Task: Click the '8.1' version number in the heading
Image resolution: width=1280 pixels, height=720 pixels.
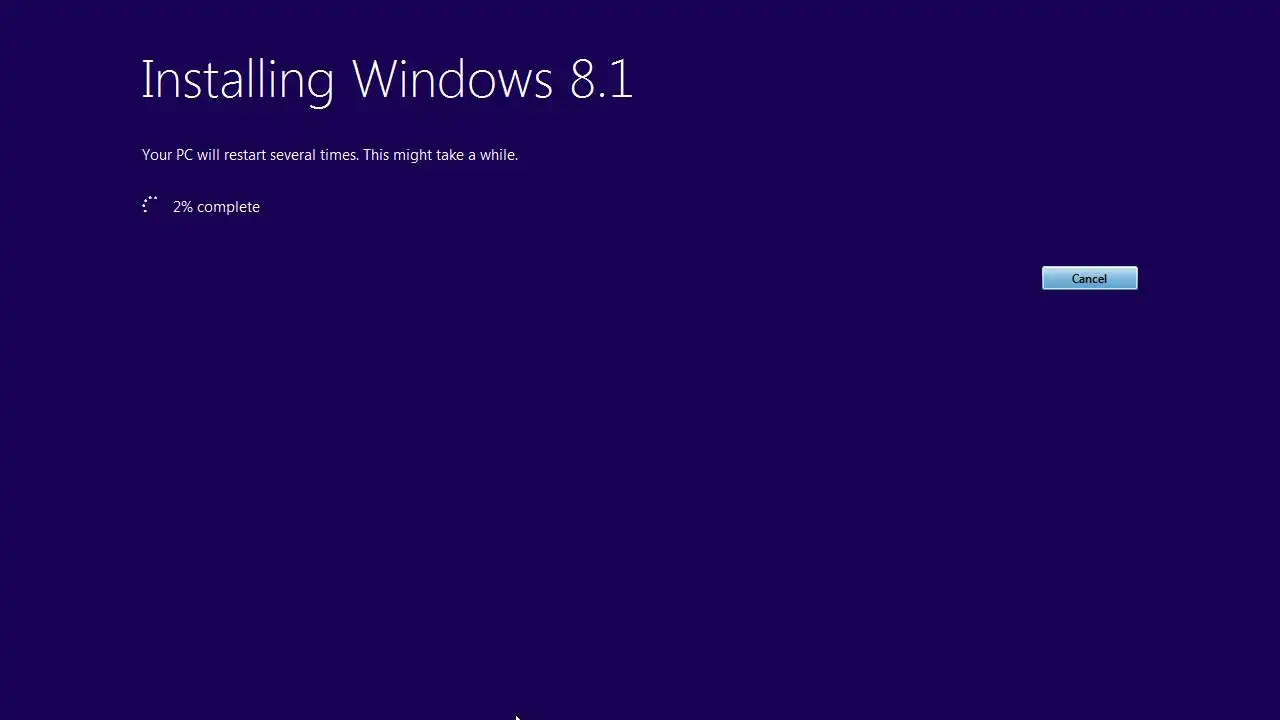Action: click(602, 79)
